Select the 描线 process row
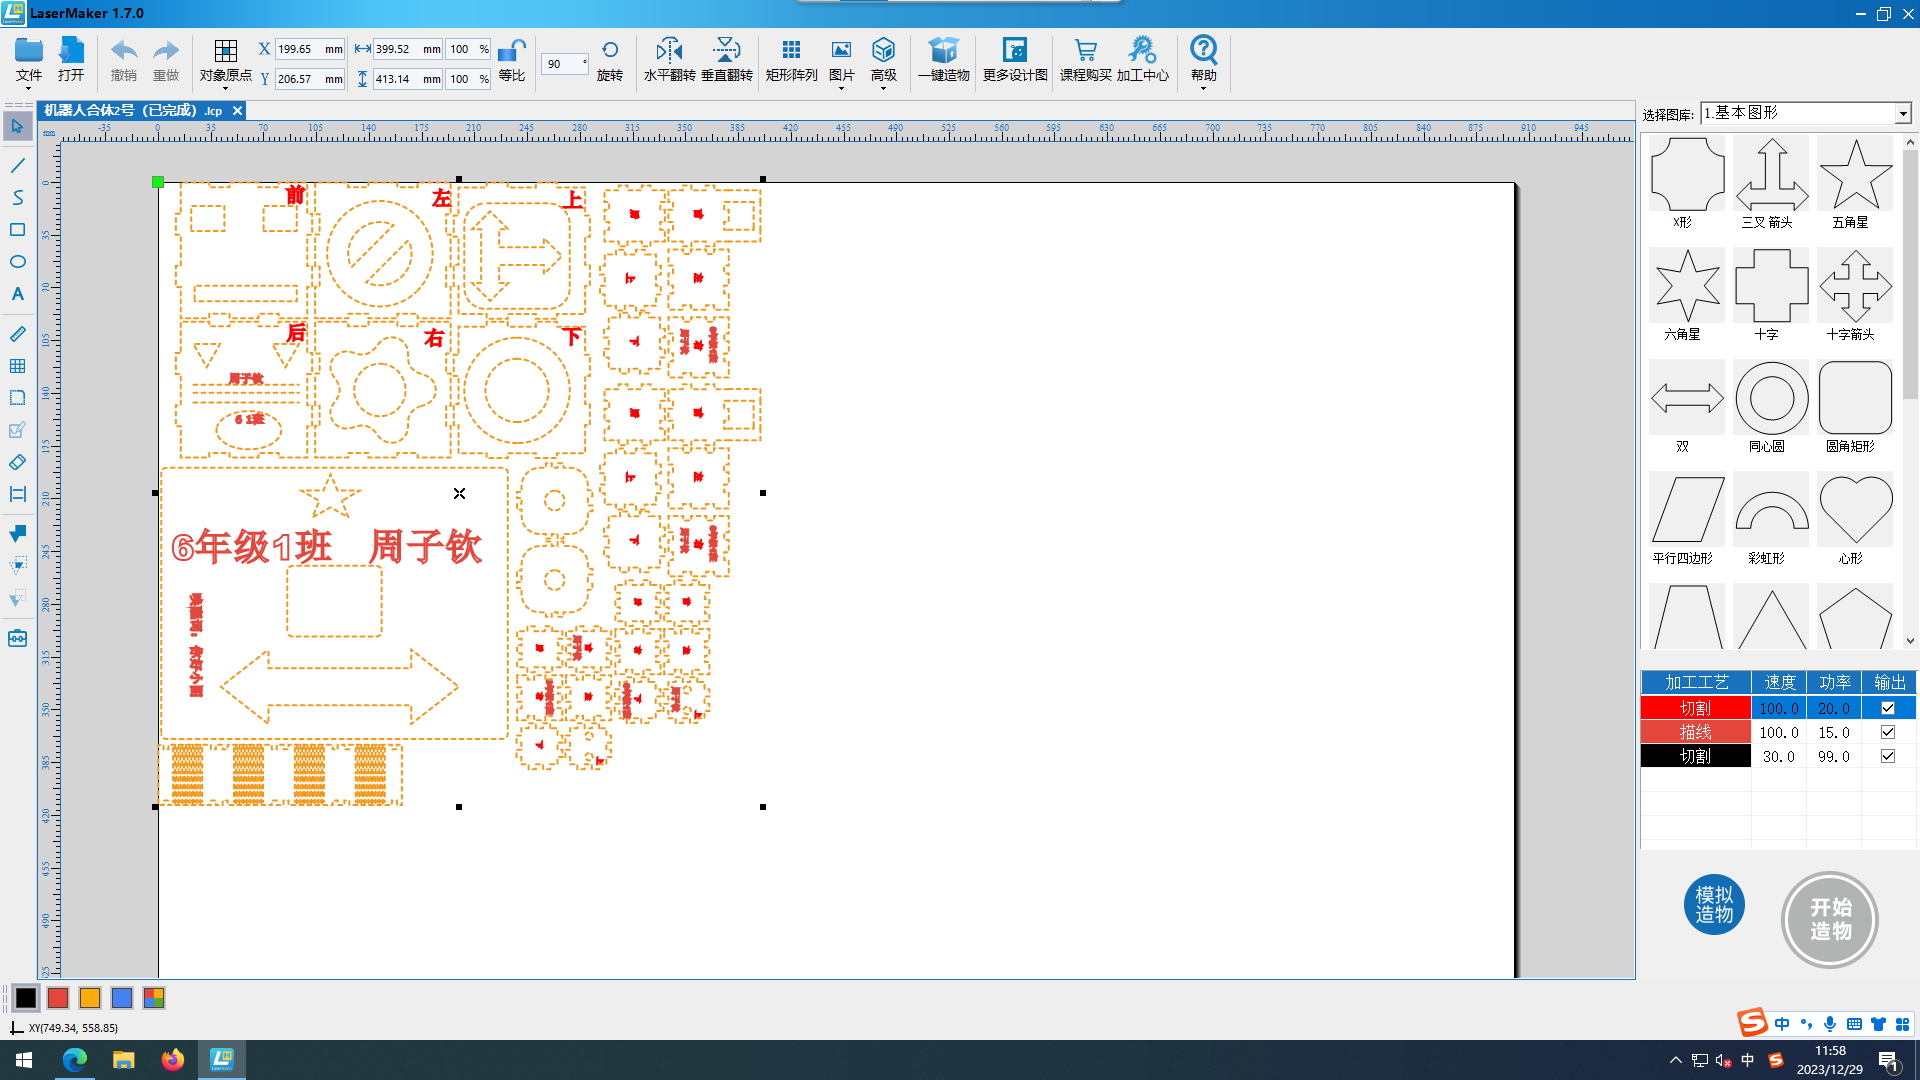This screenshot has width=1920, height=1080. 1778,732
